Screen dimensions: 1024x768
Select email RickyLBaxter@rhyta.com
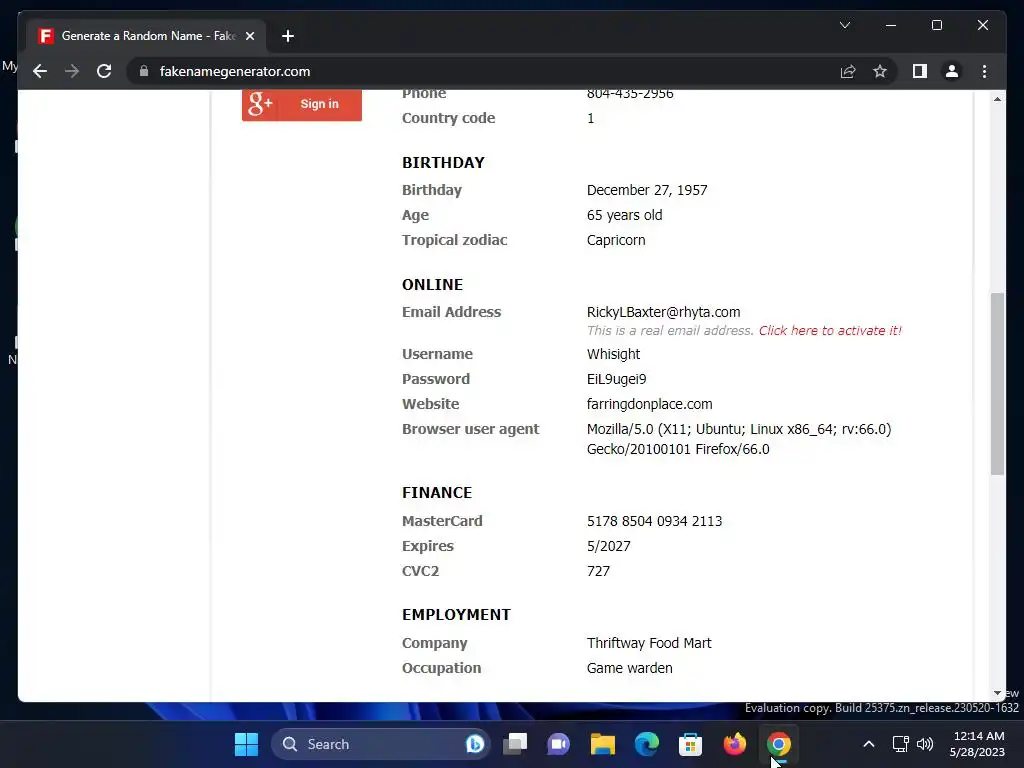664,312
